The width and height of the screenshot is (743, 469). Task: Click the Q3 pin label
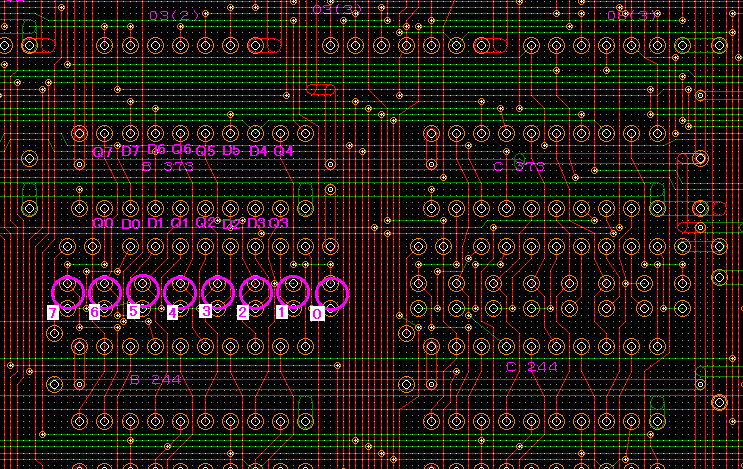[x=279, y=223]
